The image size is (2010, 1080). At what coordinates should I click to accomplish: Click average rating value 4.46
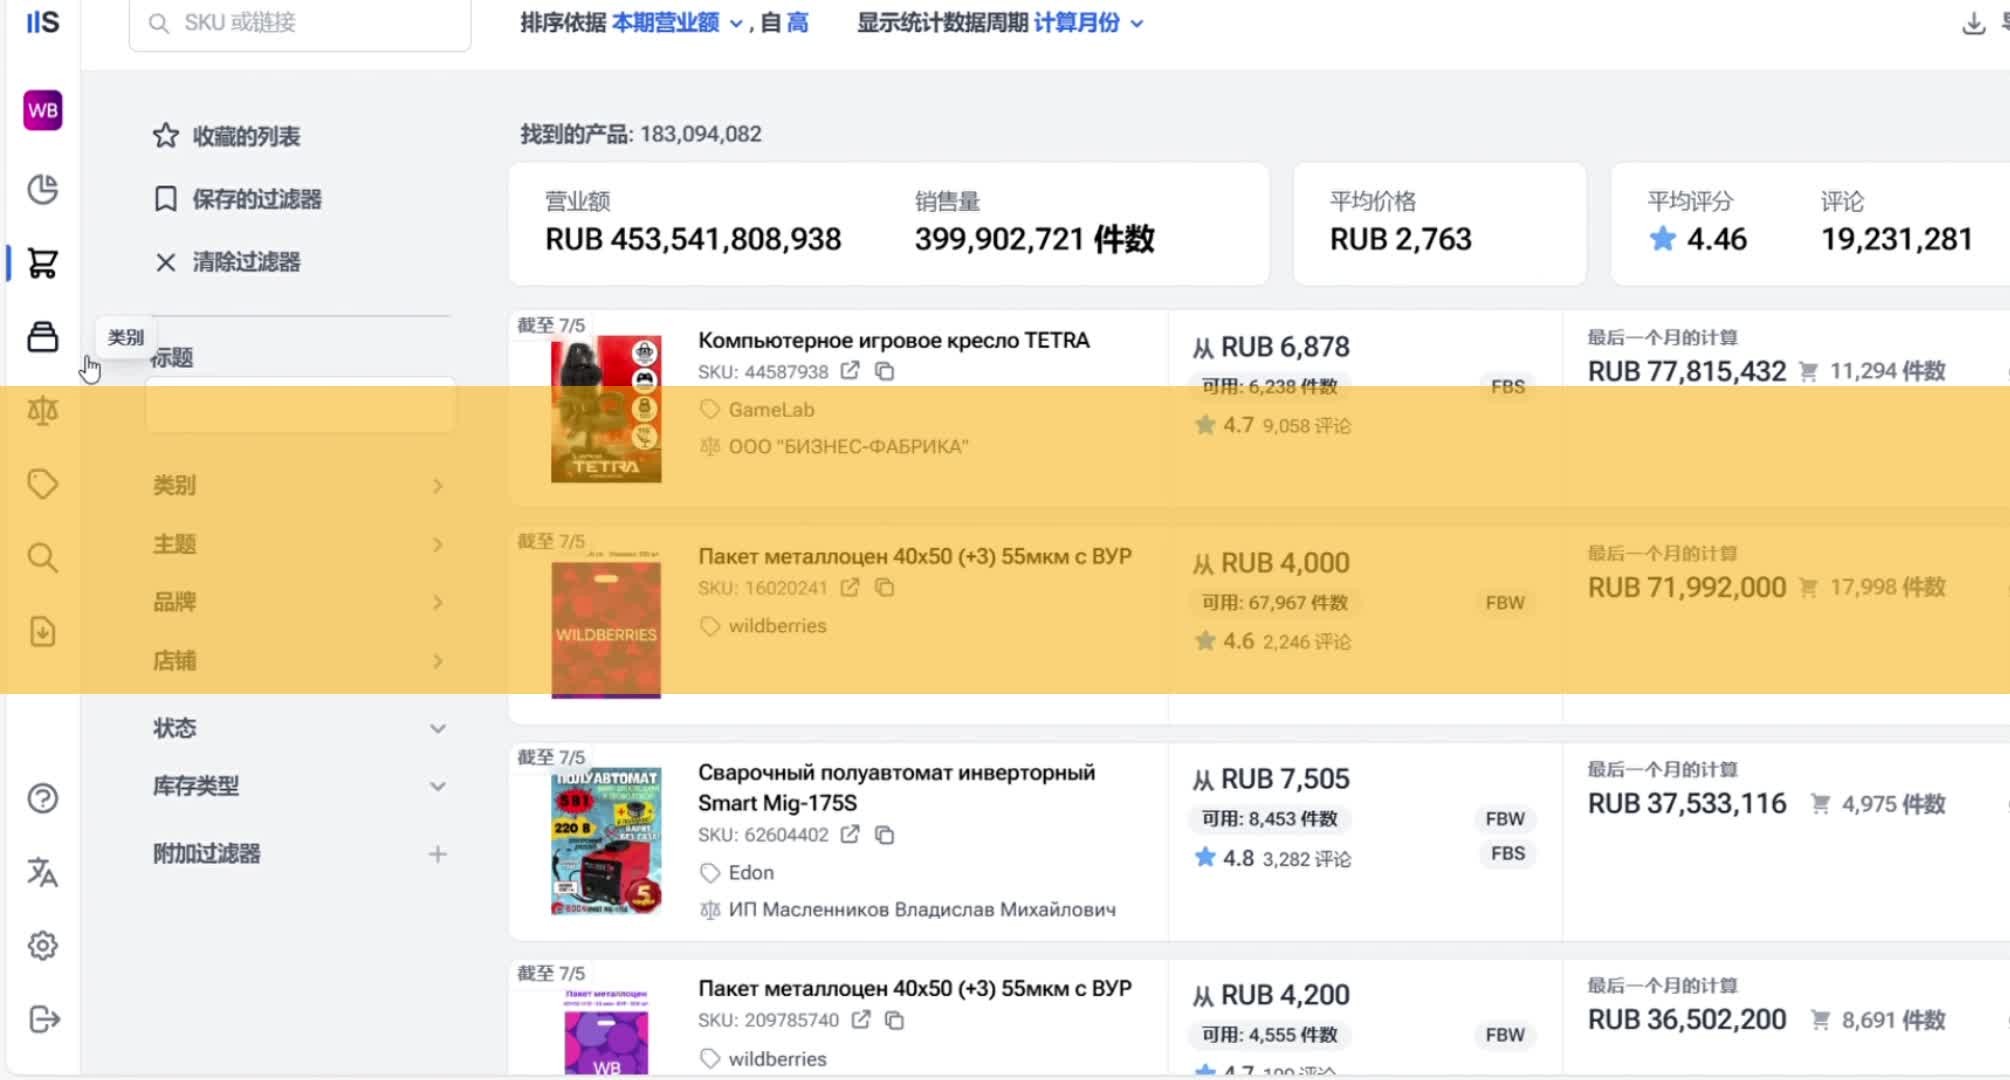[1716, 239]
